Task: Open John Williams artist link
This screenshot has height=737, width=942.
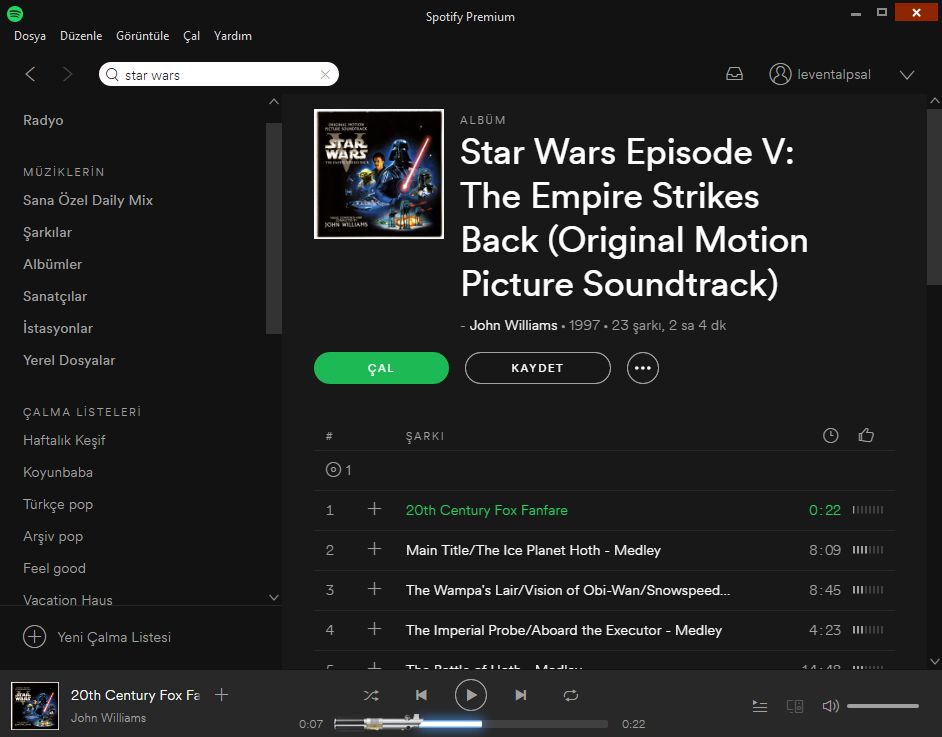Action: pos(514,325)
